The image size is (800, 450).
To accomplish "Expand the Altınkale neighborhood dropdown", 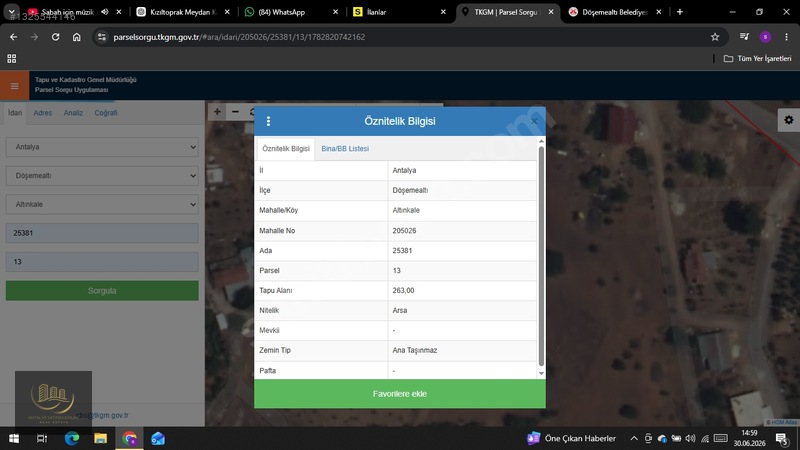I will pos(102,204).
